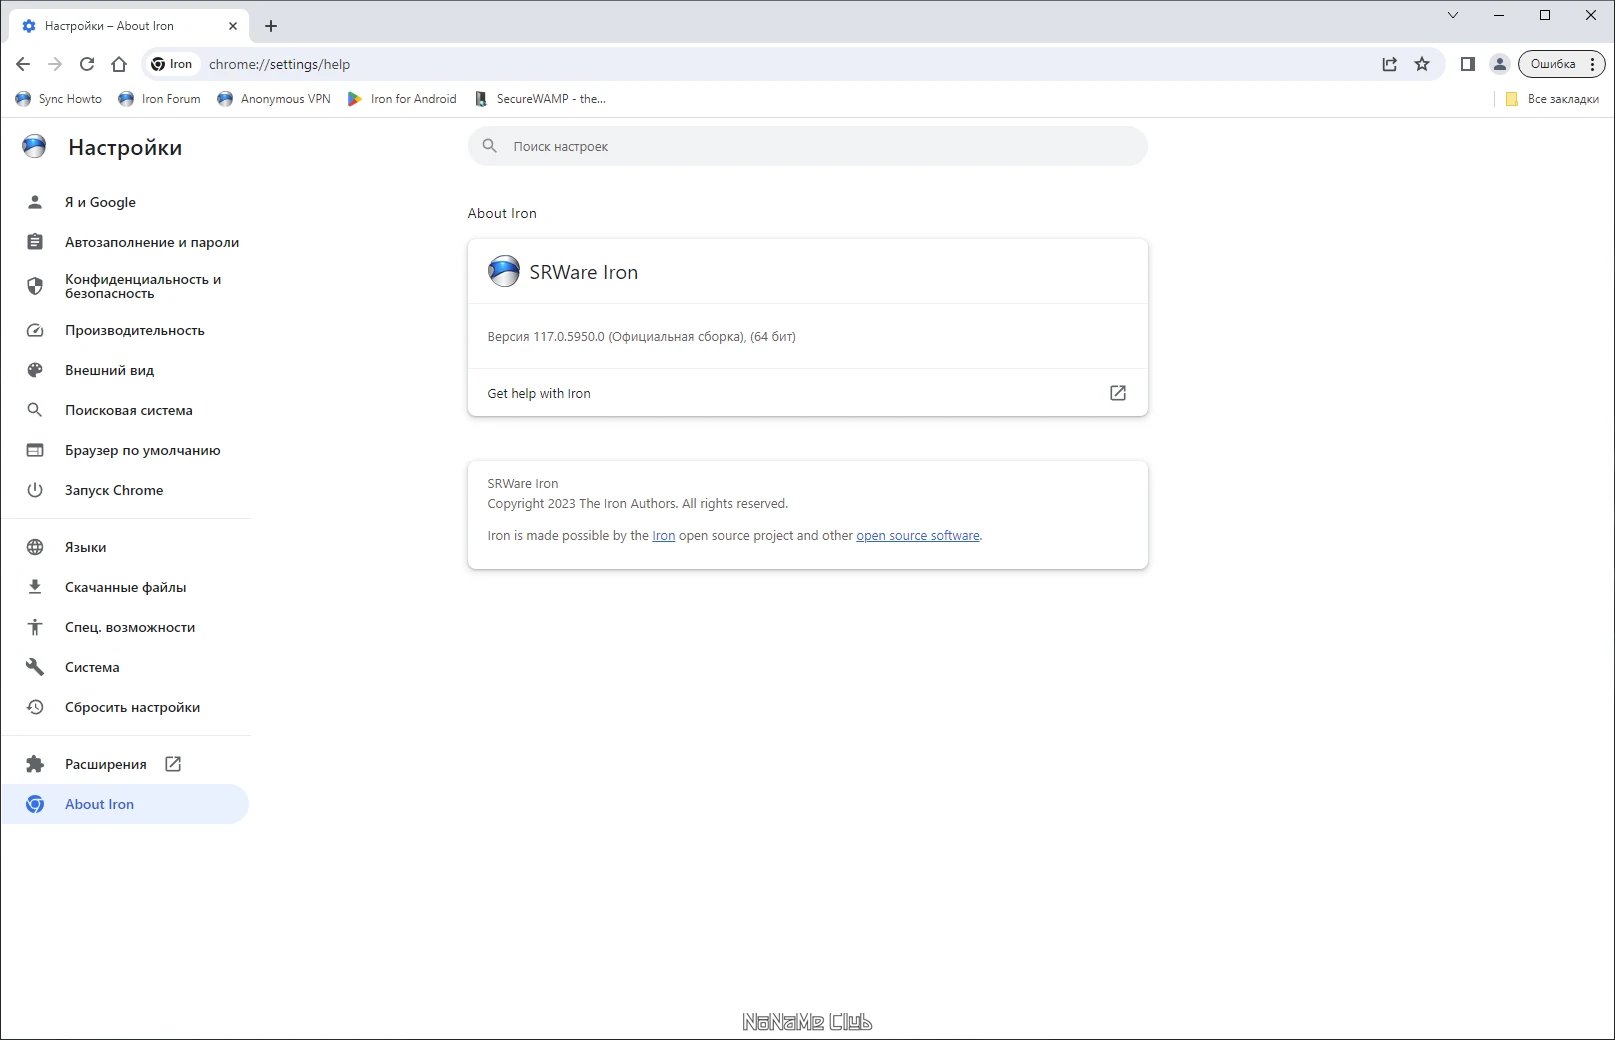1615x1040 pixels.
Task: Select About Iron in sidebar
Action: 126,804
